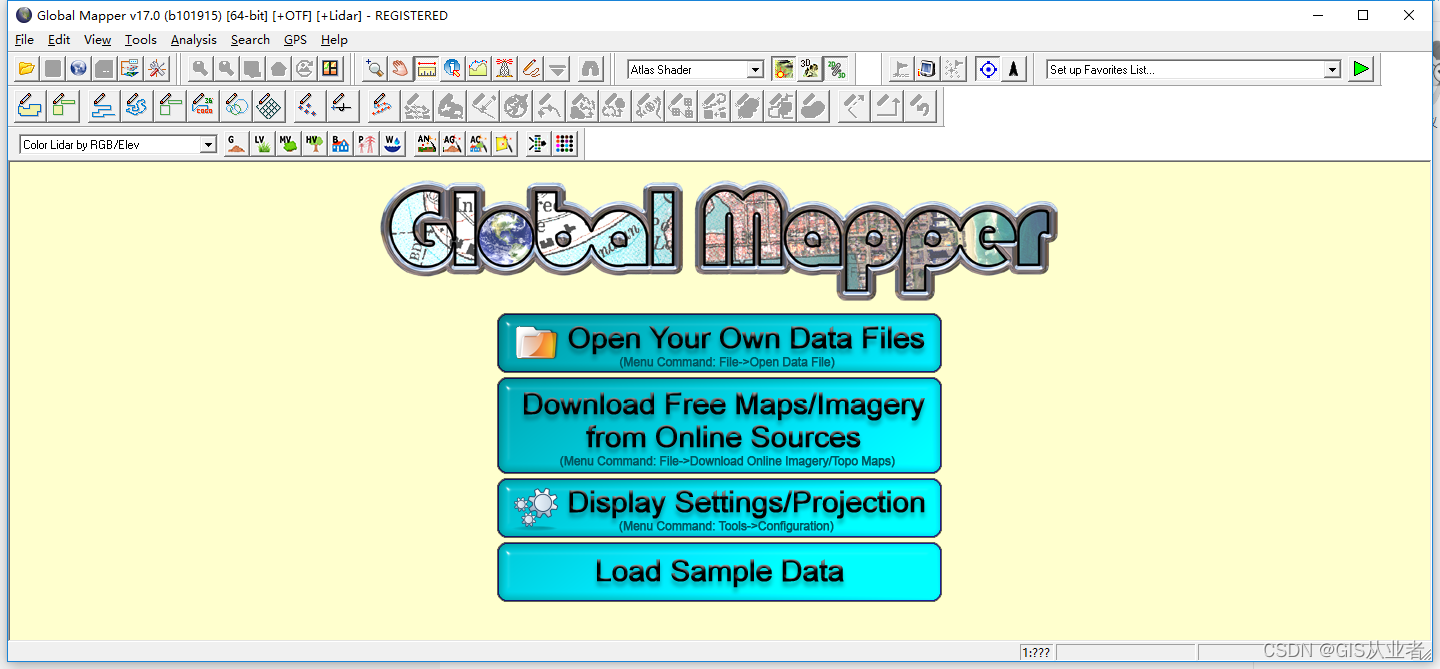Select the create rectangle area pencil icon

click(65, 105)
